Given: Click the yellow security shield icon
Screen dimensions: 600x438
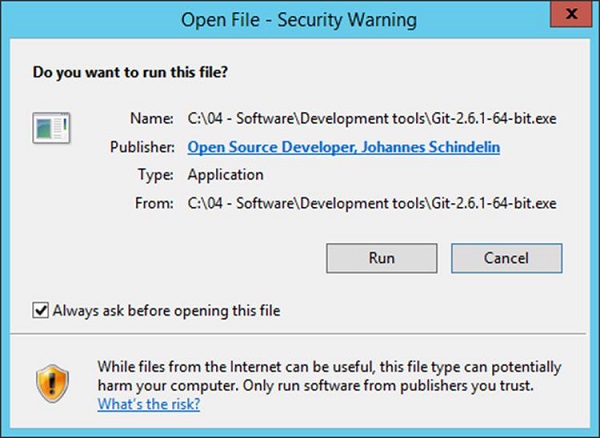Looking at the screenshot, I should [50, 383].
